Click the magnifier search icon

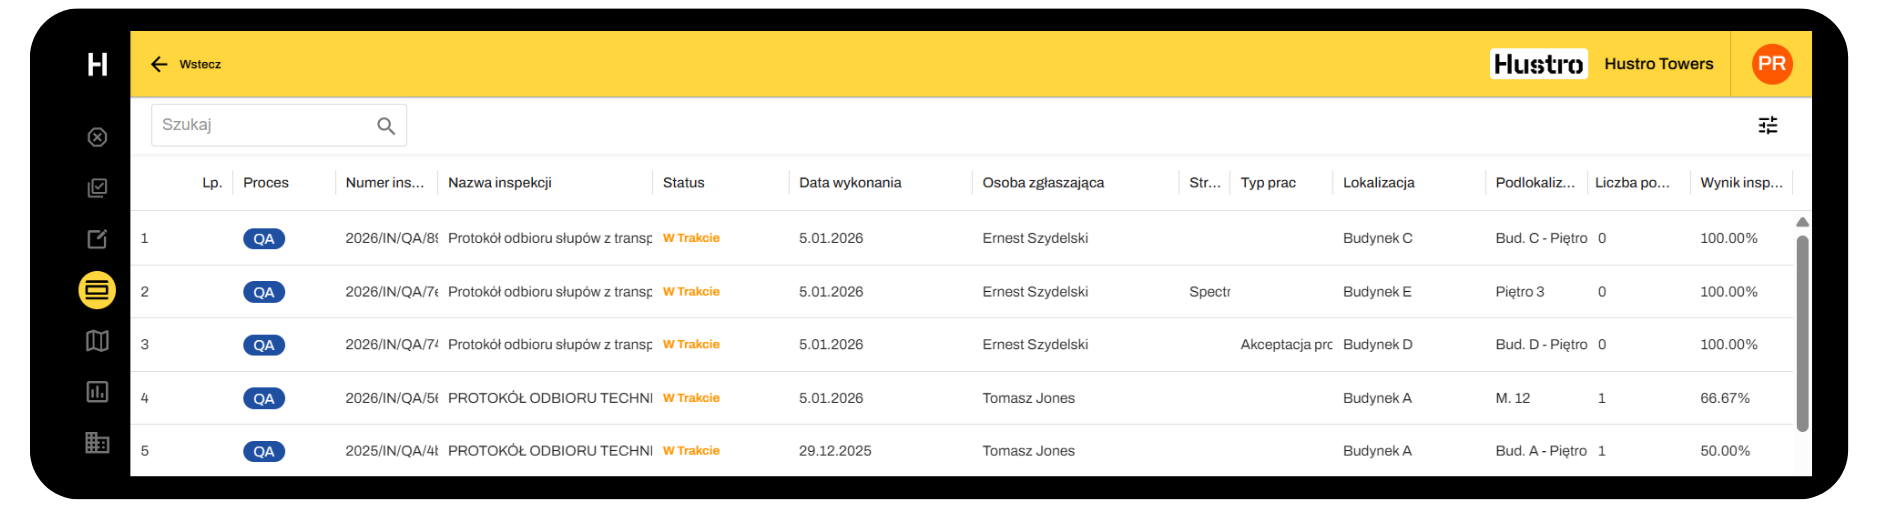click(x=386, y=126)
